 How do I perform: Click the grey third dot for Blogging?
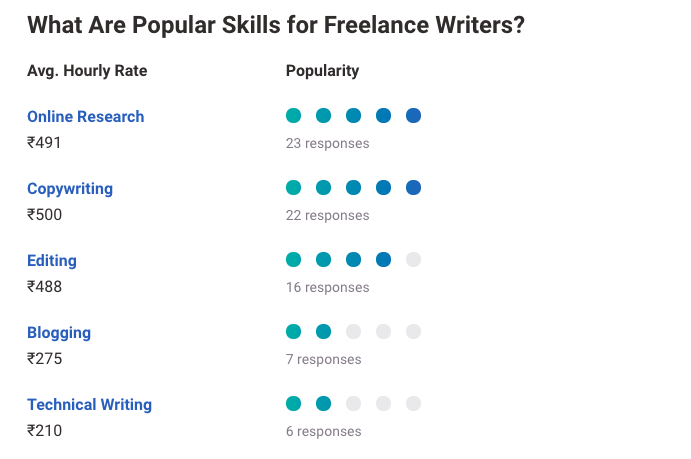353,332
